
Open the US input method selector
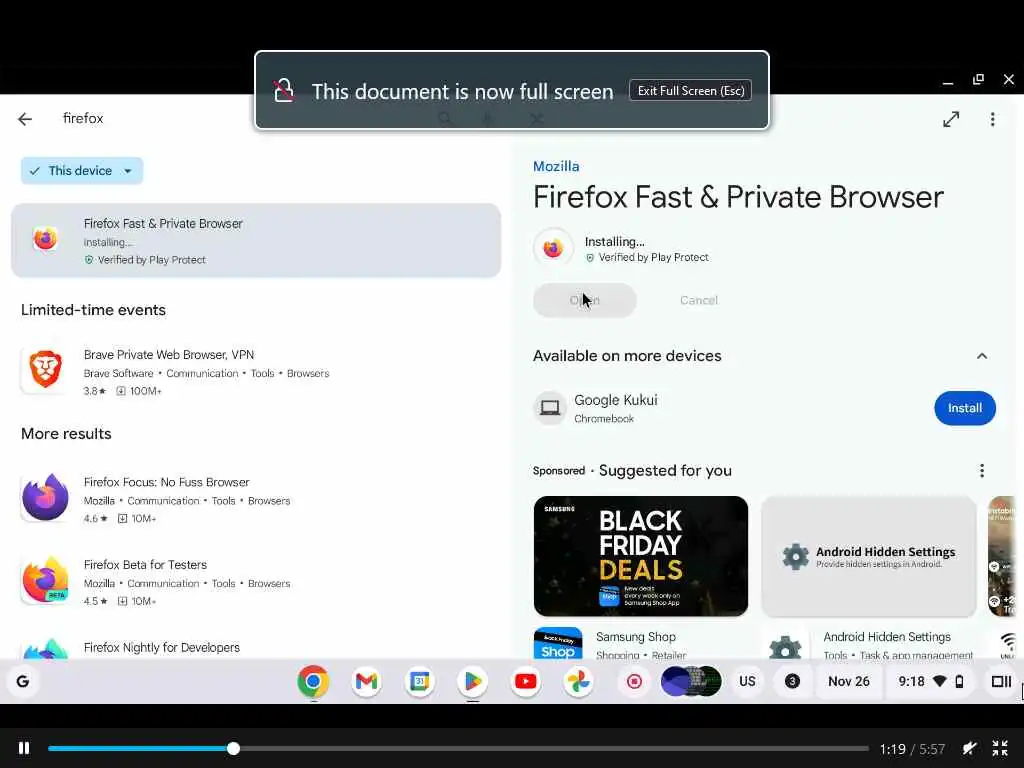747,682
